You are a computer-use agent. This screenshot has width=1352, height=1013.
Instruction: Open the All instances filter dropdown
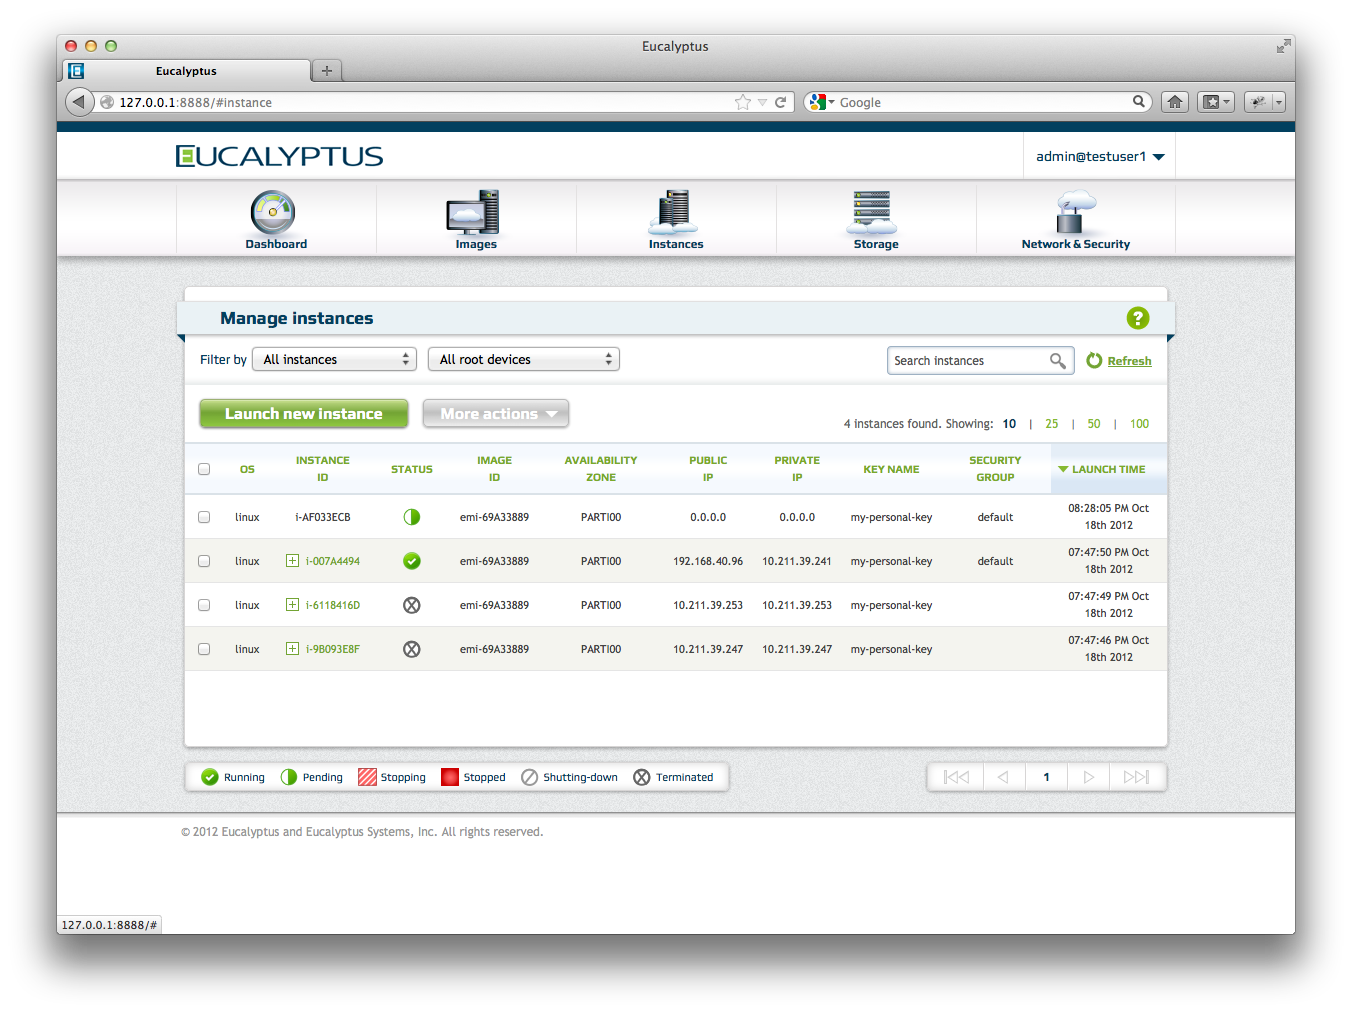tap(334, 359)
